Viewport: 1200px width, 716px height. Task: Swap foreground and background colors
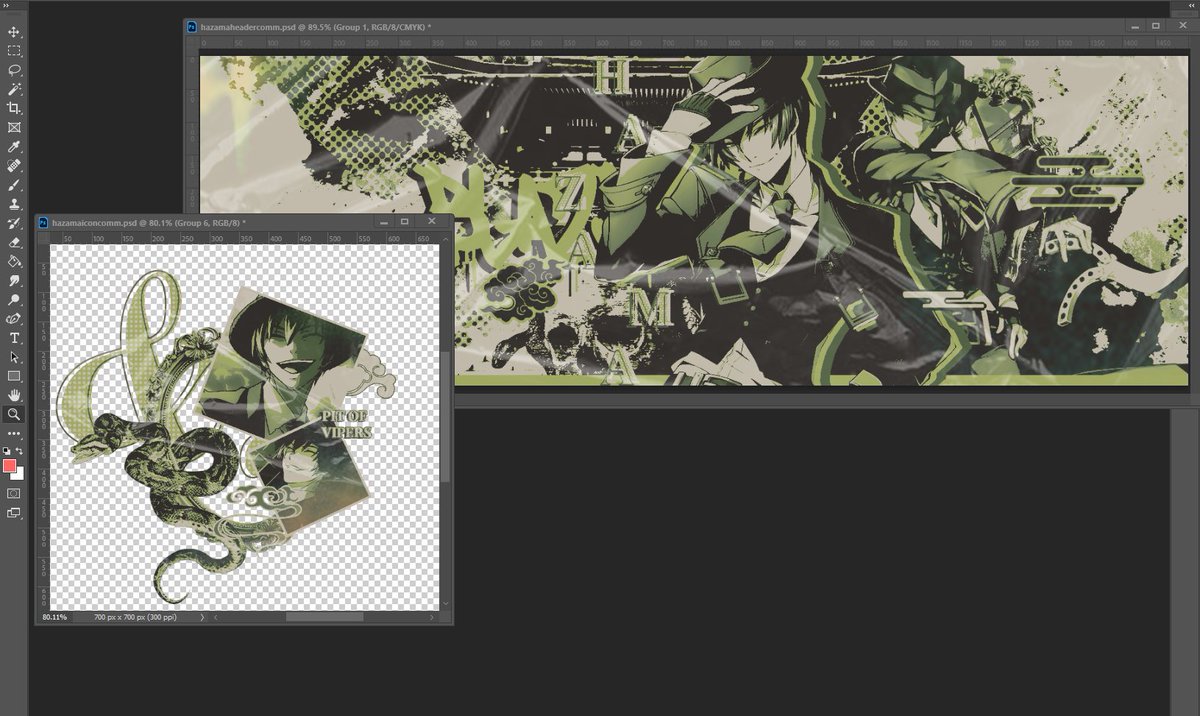pos(19,451)
